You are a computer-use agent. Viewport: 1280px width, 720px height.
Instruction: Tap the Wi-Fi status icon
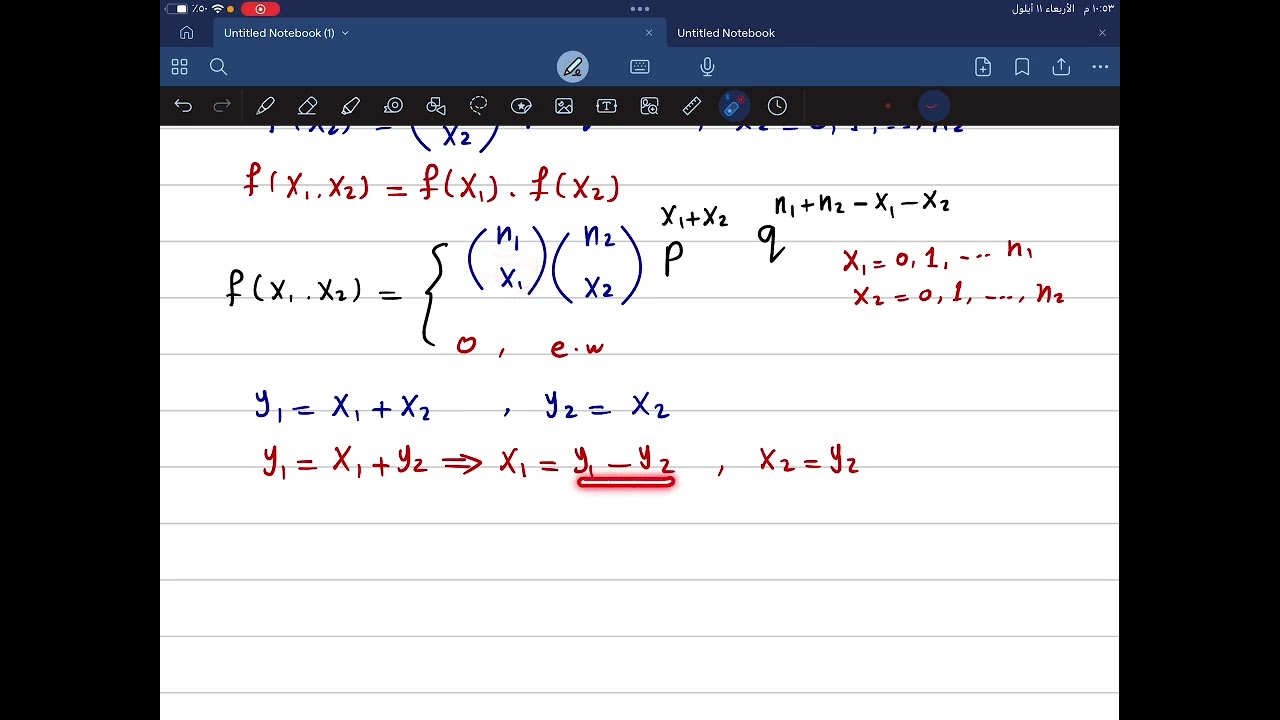pyautogui.click(x=217, y=9)
